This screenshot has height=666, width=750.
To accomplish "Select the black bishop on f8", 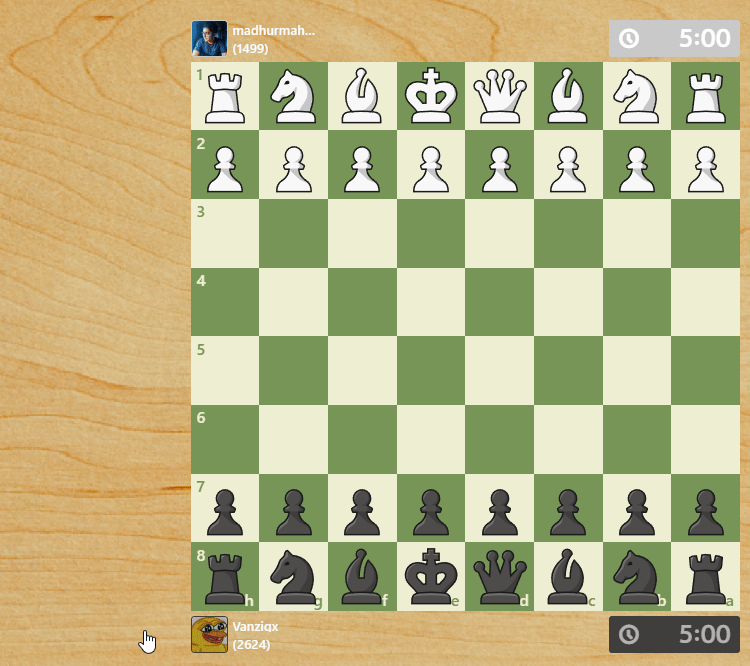I will tap(362, 577).
